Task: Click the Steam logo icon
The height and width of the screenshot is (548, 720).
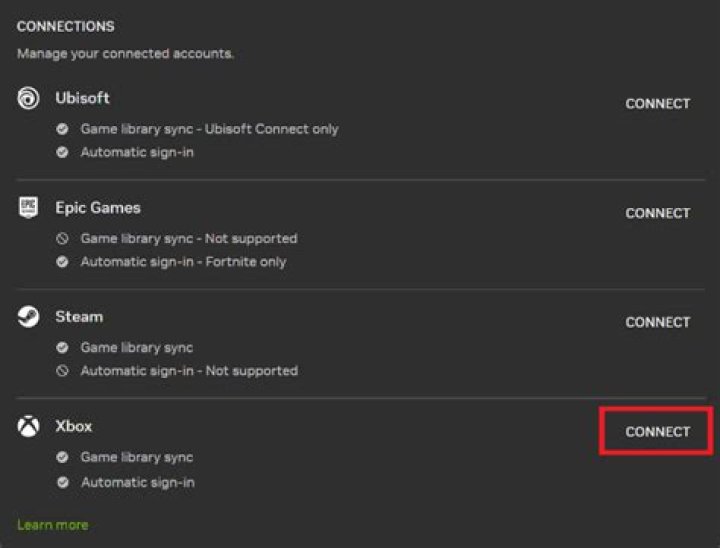Action: pos(28,317)
